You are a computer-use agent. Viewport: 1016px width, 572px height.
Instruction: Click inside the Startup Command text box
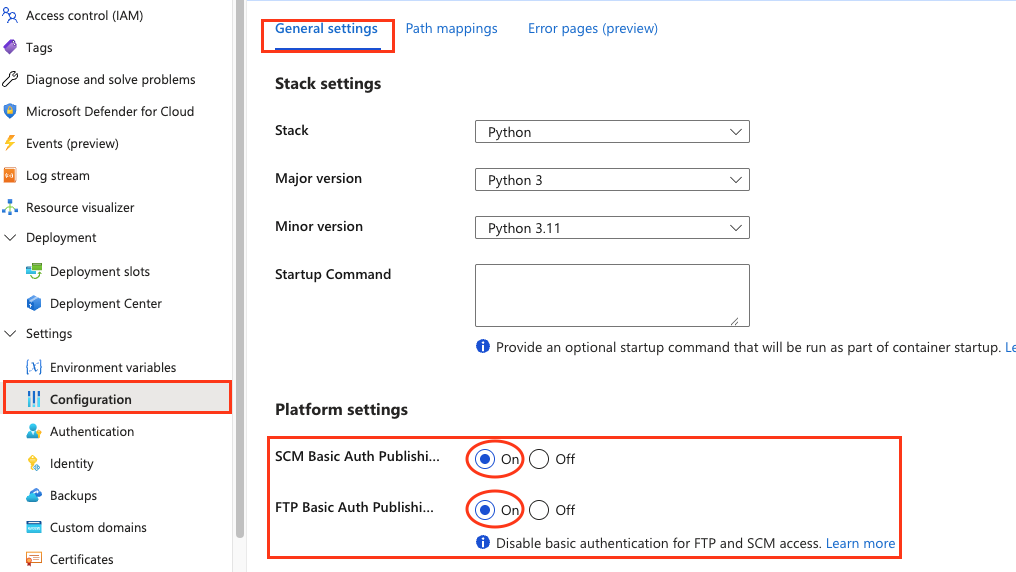(612, 295)
